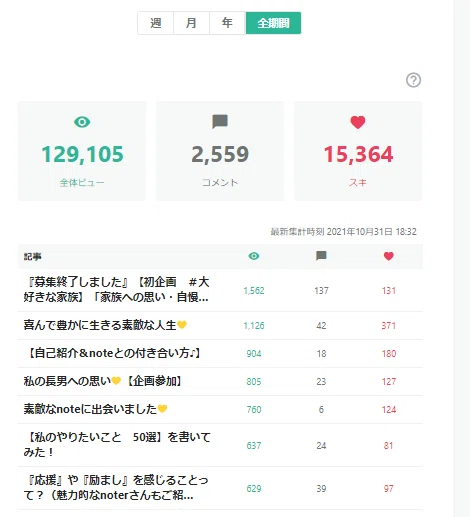Sort by the views eye column header
Screen dimensions: 470x517
coord(254,256)
